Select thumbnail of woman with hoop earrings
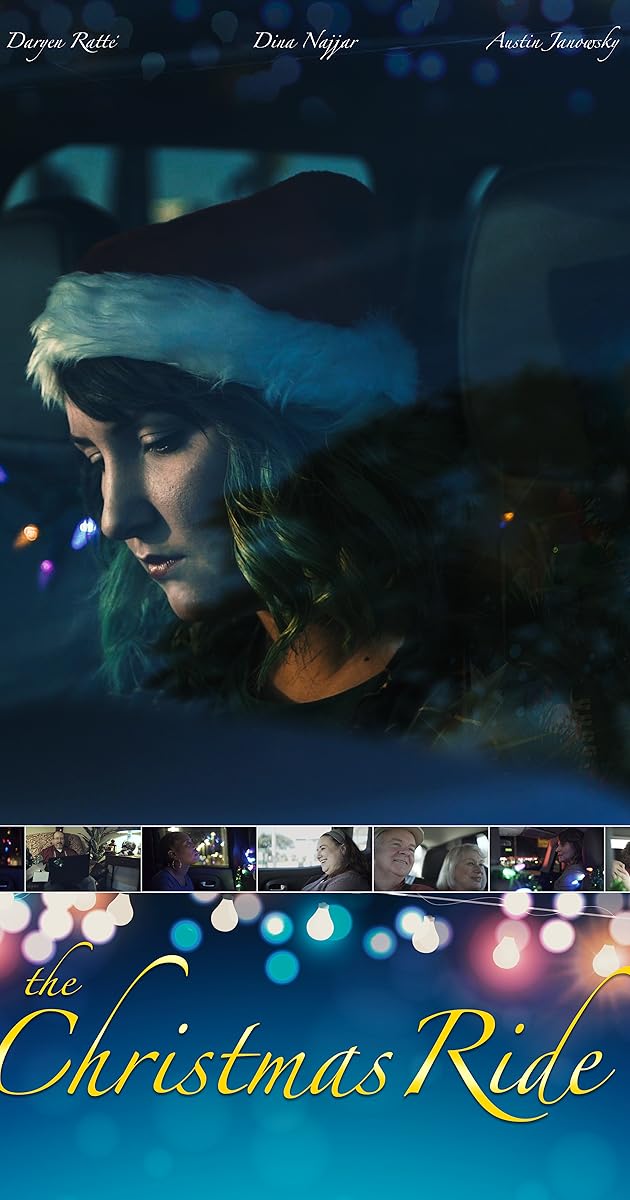Screen dimensions: 630x1200 pos(199,858)
